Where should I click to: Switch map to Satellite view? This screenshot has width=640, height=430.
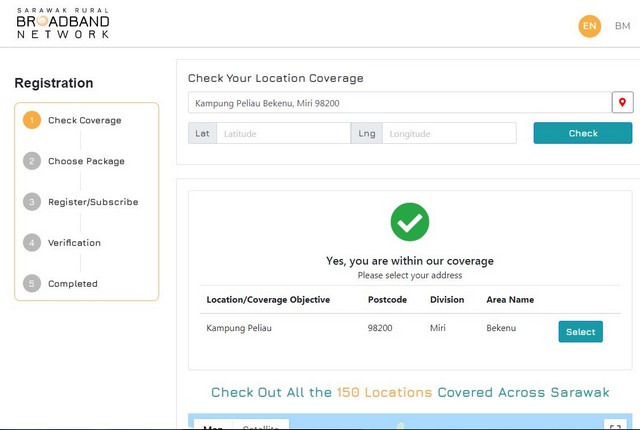pos(261,426)
